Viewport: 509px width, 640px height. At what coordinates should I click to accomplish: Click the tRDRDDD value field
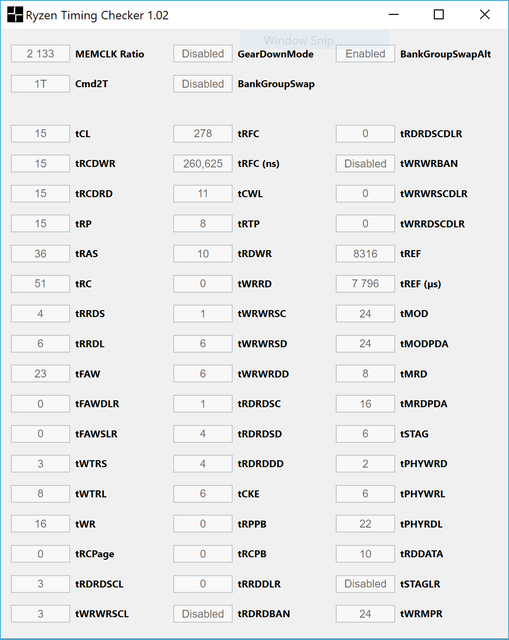[203, 464]
